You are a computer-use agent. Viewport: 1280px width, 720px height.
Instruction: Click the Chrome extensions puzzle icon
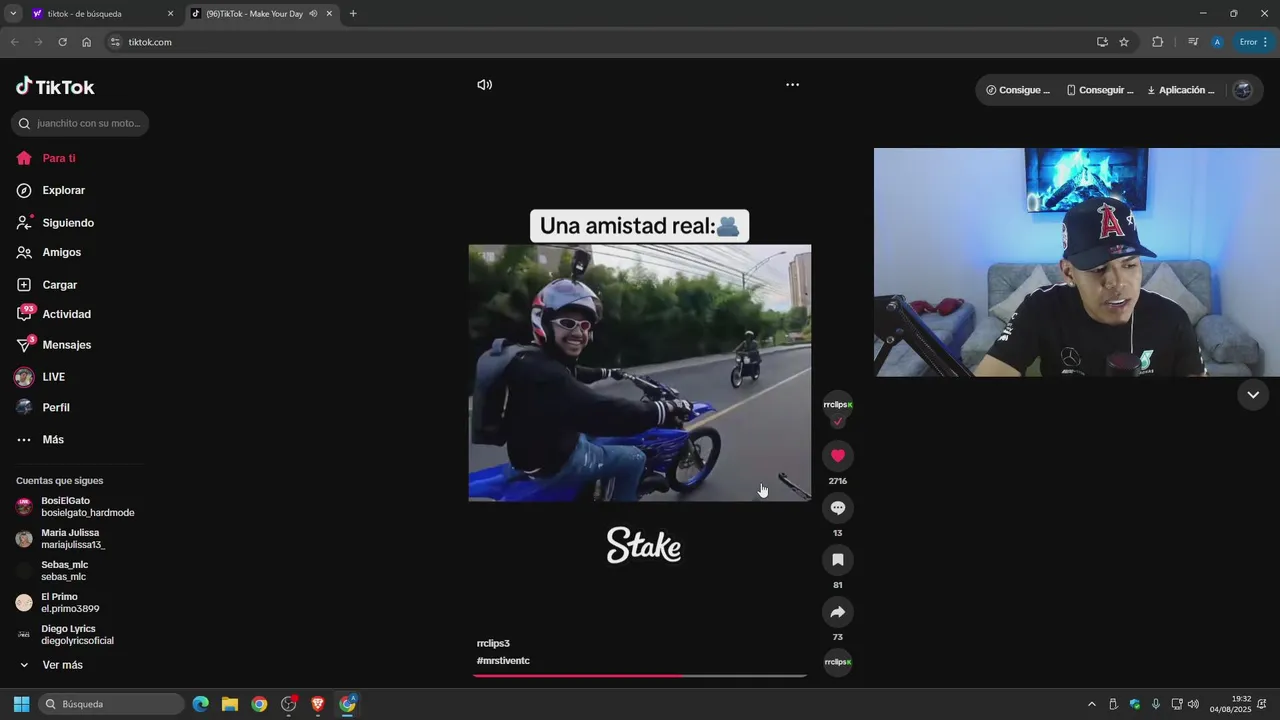click(1158, 42)
